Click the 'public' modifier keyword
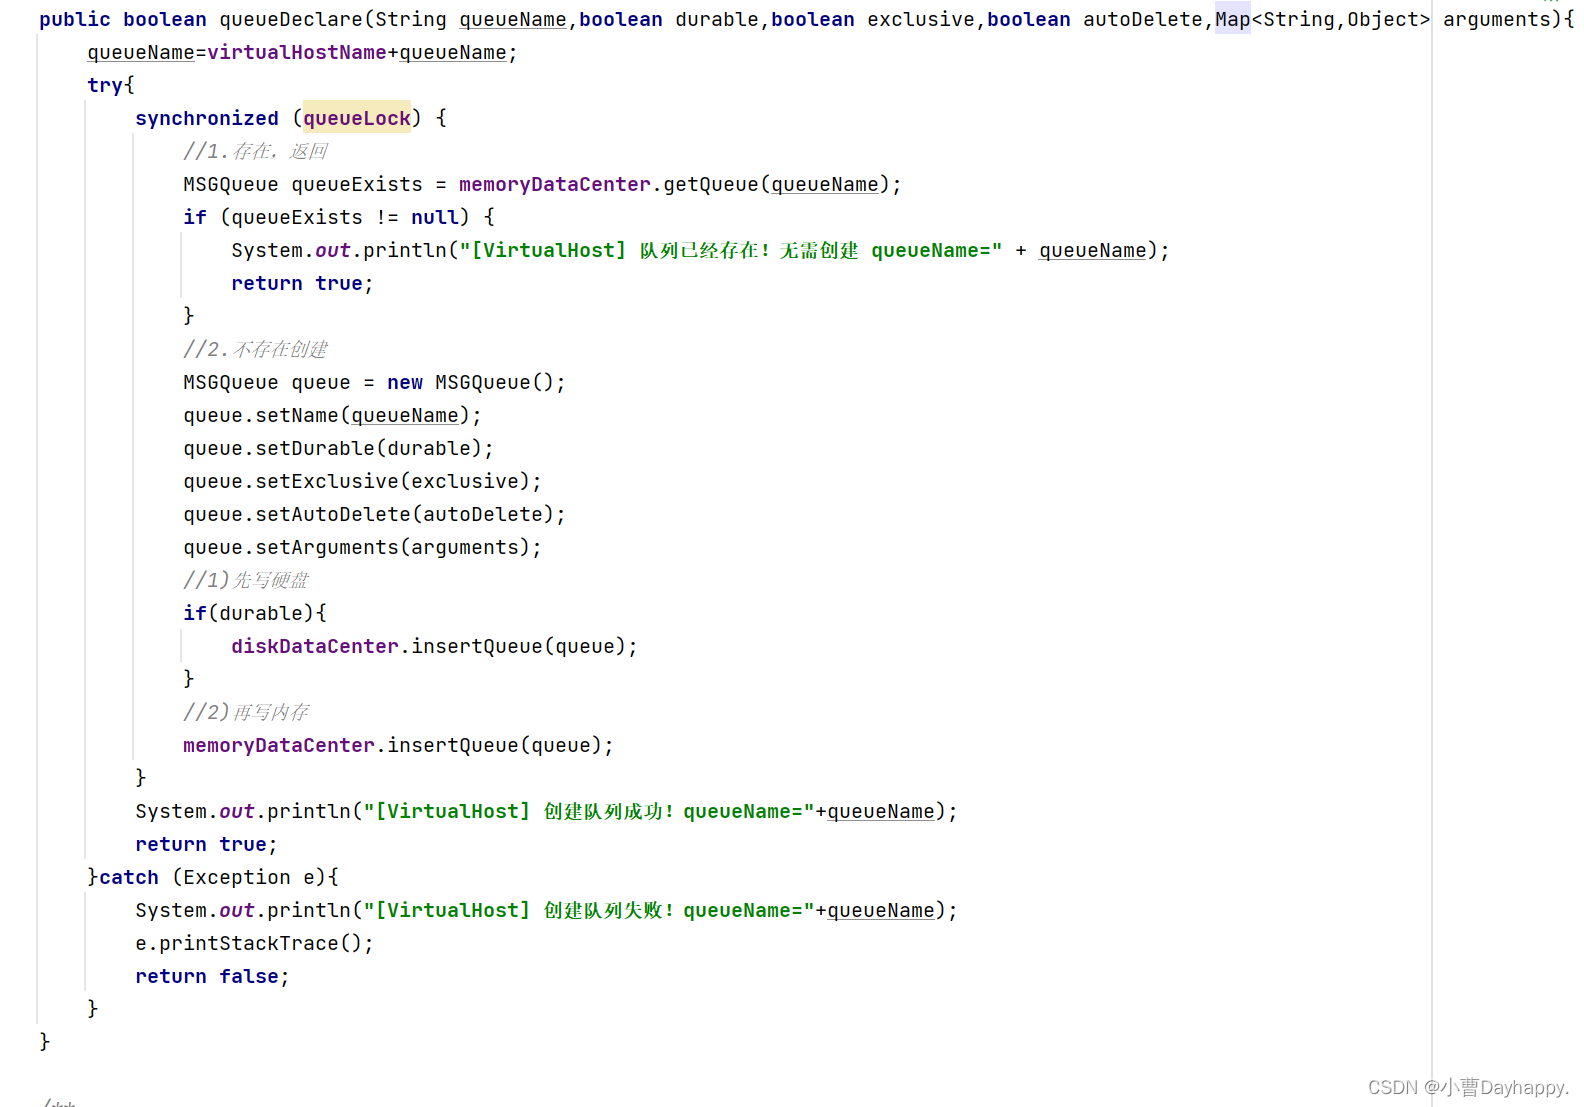Screen dimensions: 1584x1107 [75, 19]
